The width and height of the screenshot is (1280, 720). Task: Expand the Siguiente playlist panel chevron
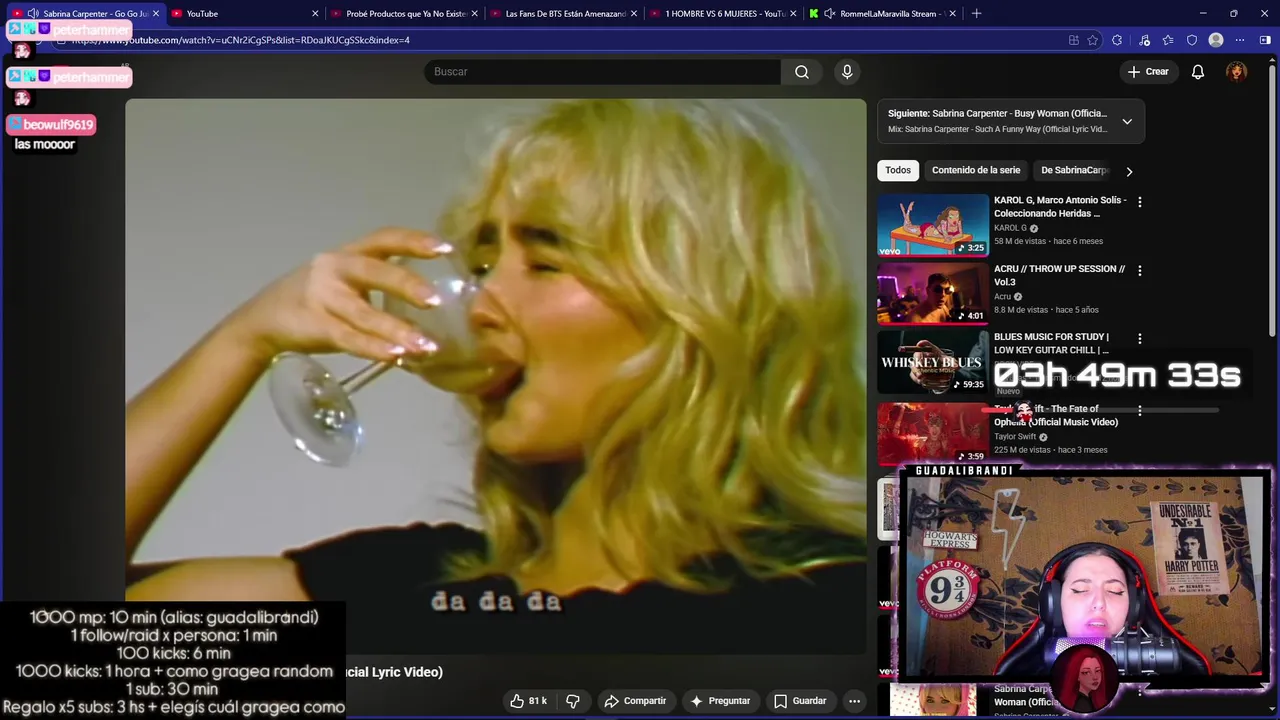pos(1127,122)
